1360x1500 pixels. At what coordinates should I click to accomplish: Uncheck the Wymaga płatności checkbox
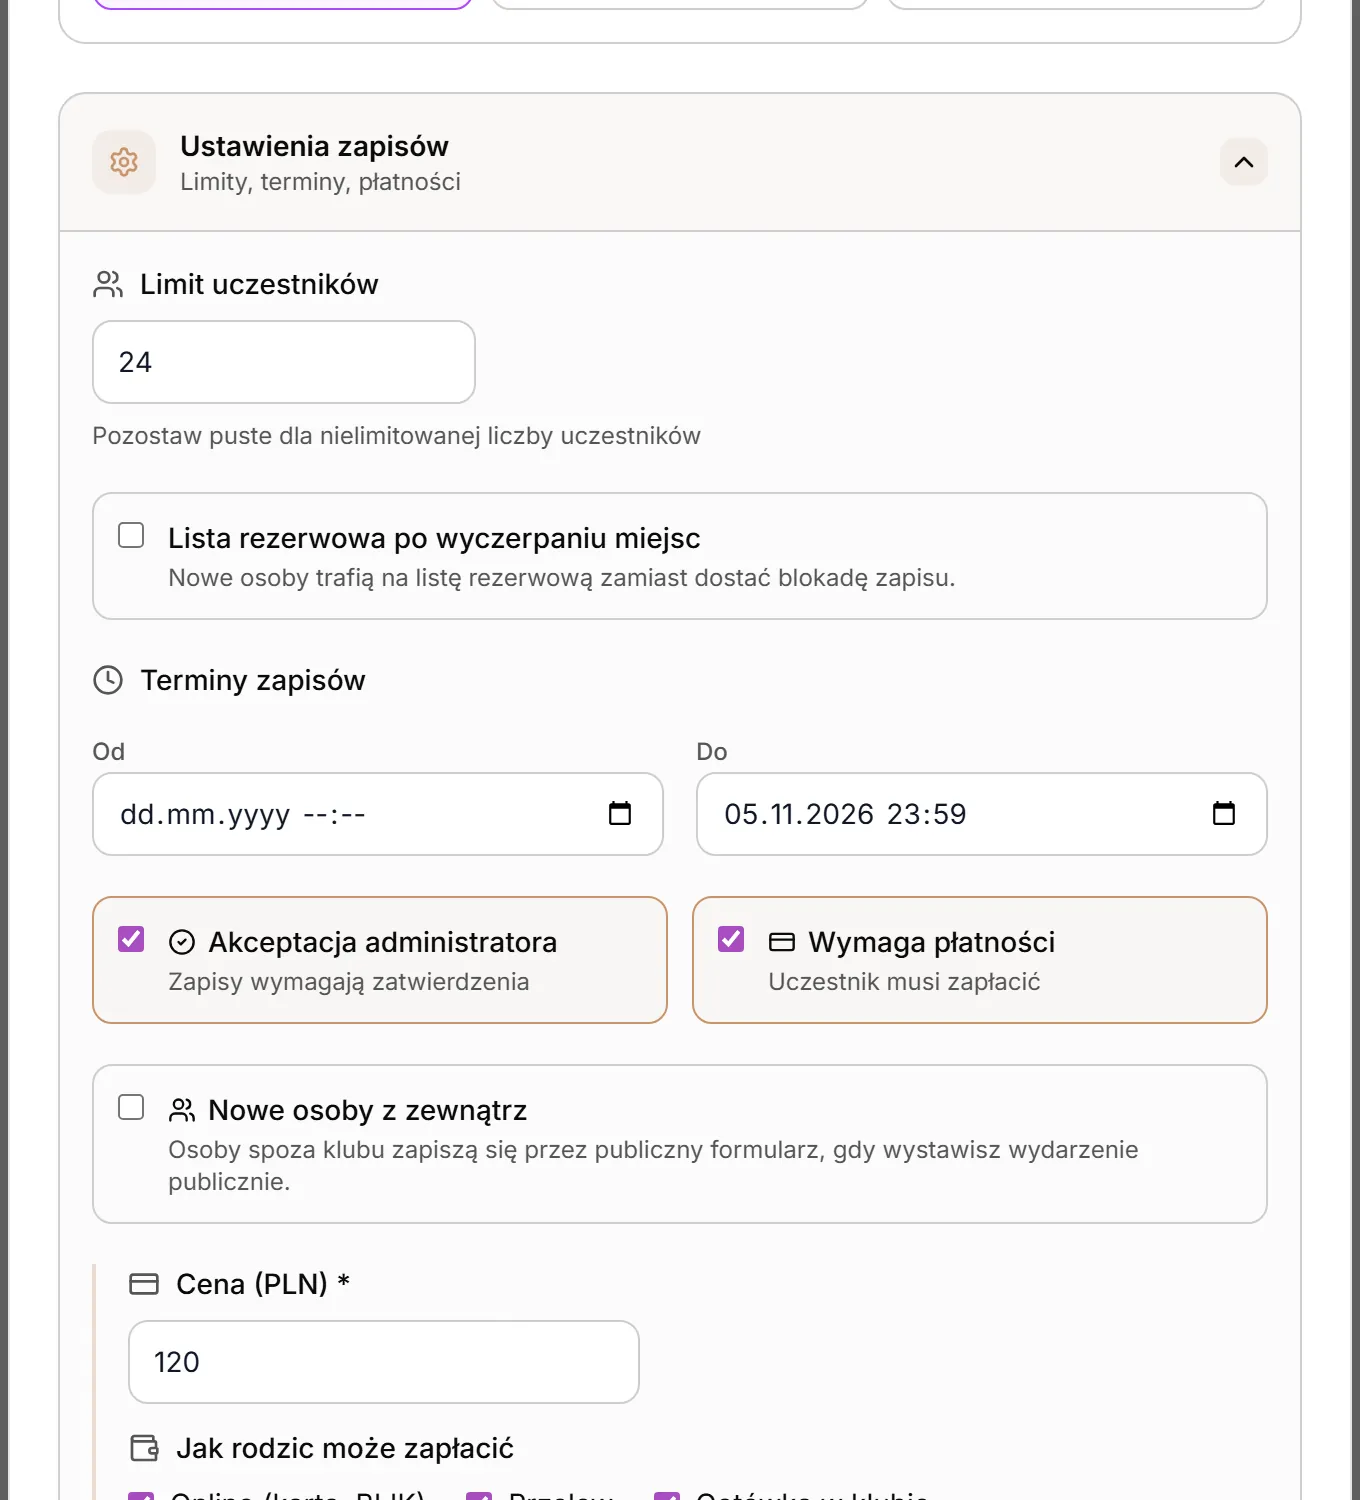(731, 940)
